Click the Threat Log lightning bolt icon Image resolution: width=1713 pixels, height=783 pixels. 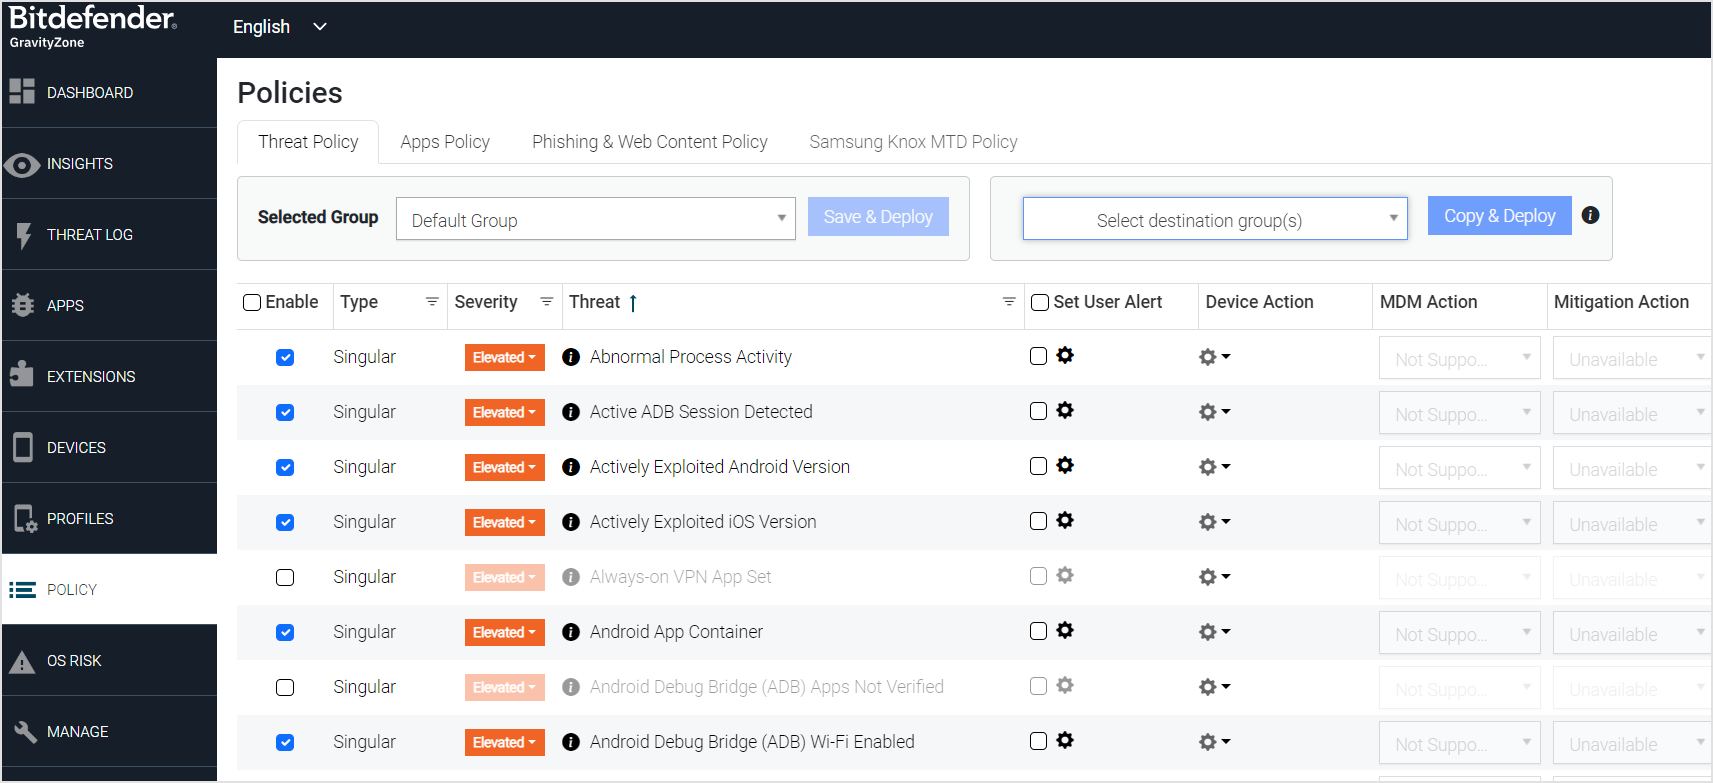23,235
